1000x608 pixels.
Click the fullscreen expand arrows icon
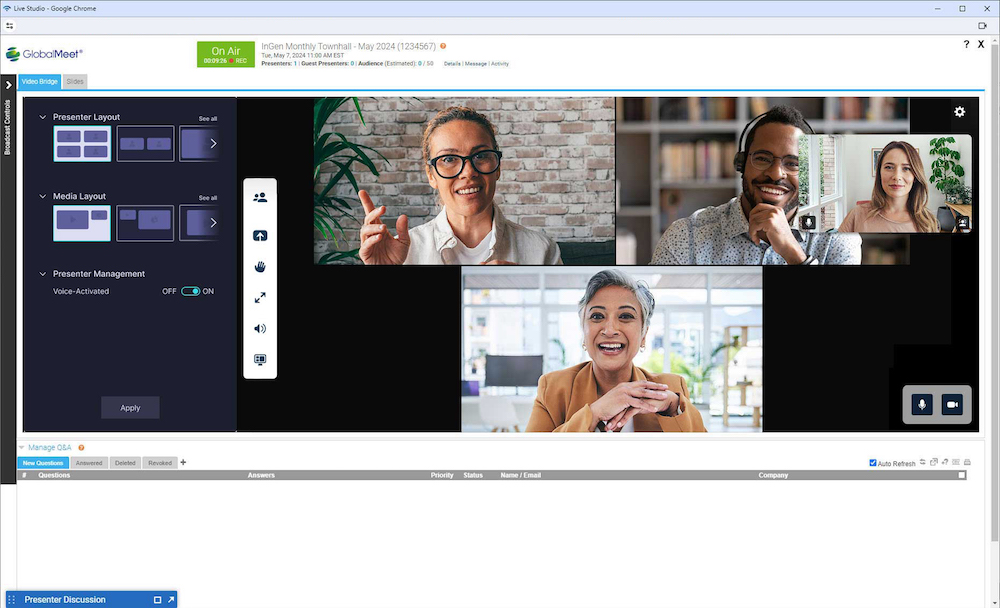click(260, 298)
